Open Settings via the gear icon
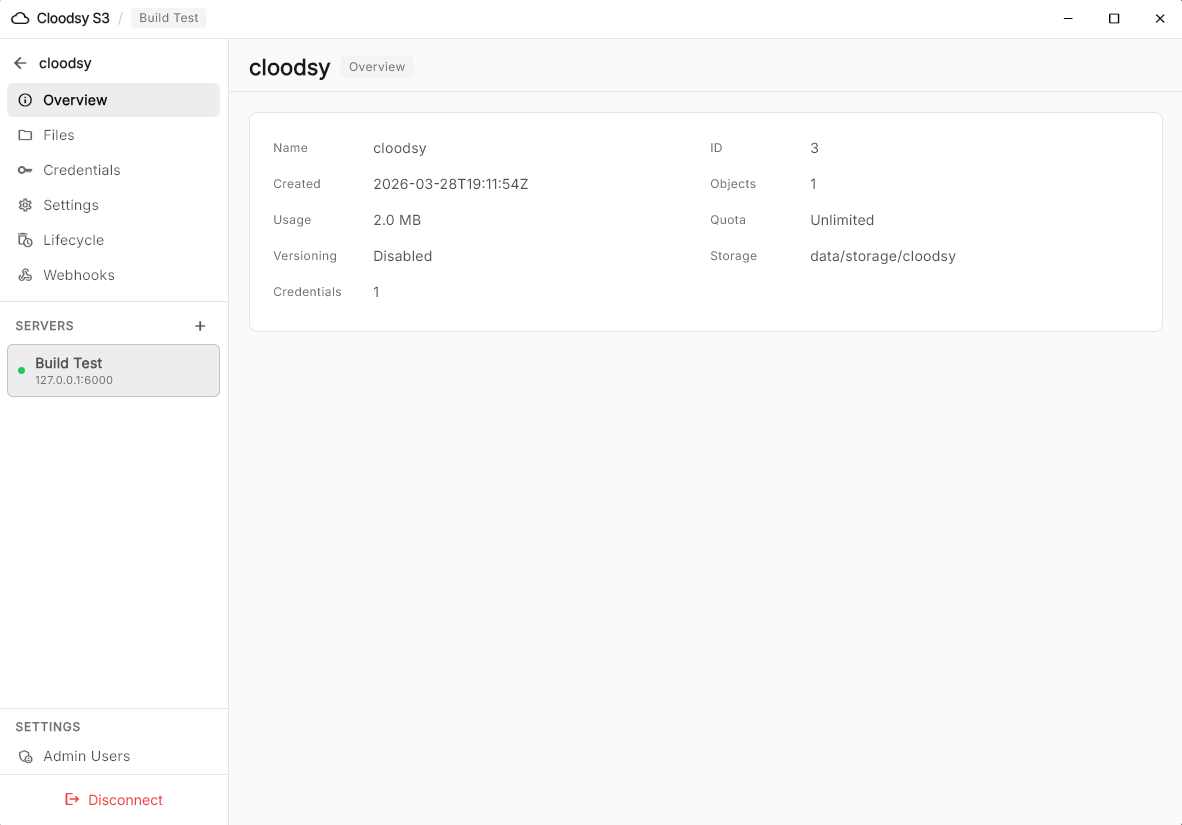This screenshot has width=1182, height=825. click(x=23, y=205)
